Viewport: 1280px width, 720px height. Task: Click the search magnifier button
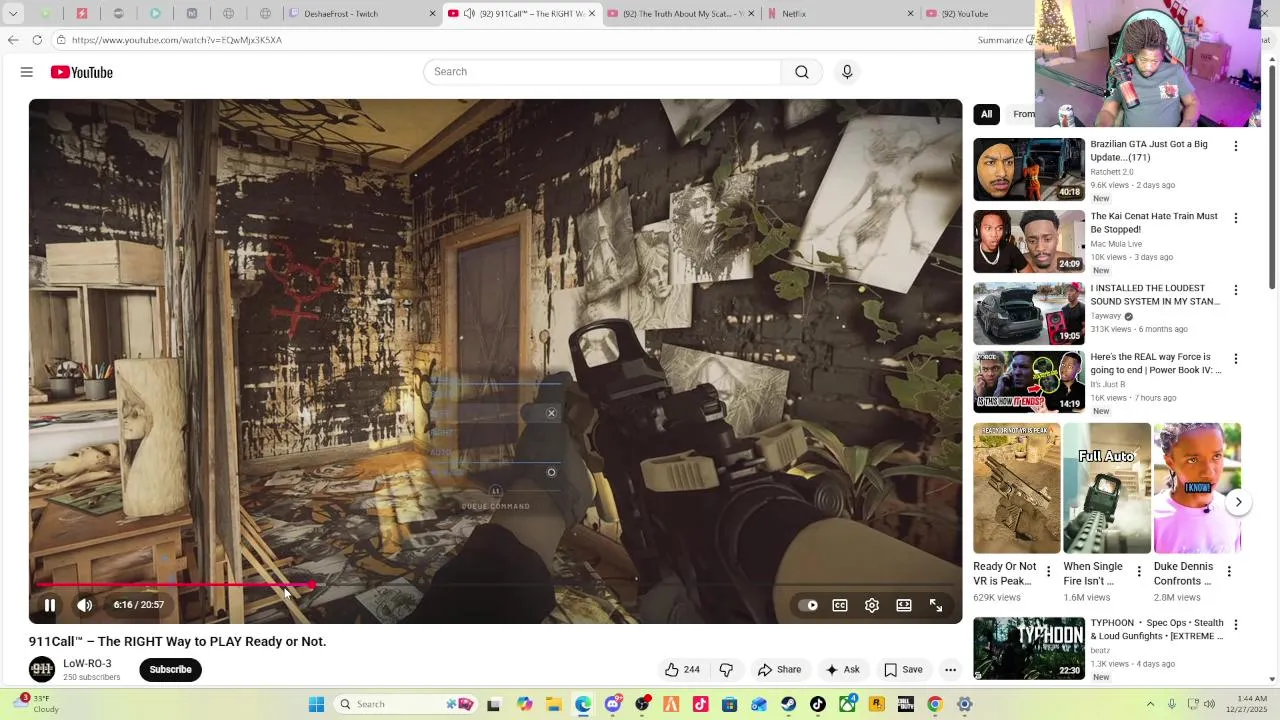[802, 72]
